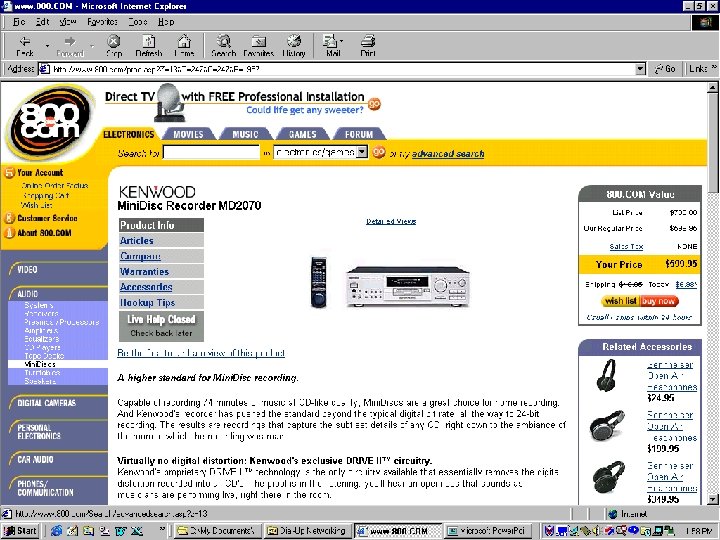Click the Your Account icon
Screen dimensions: 720x540
click(x=9, y=173)
